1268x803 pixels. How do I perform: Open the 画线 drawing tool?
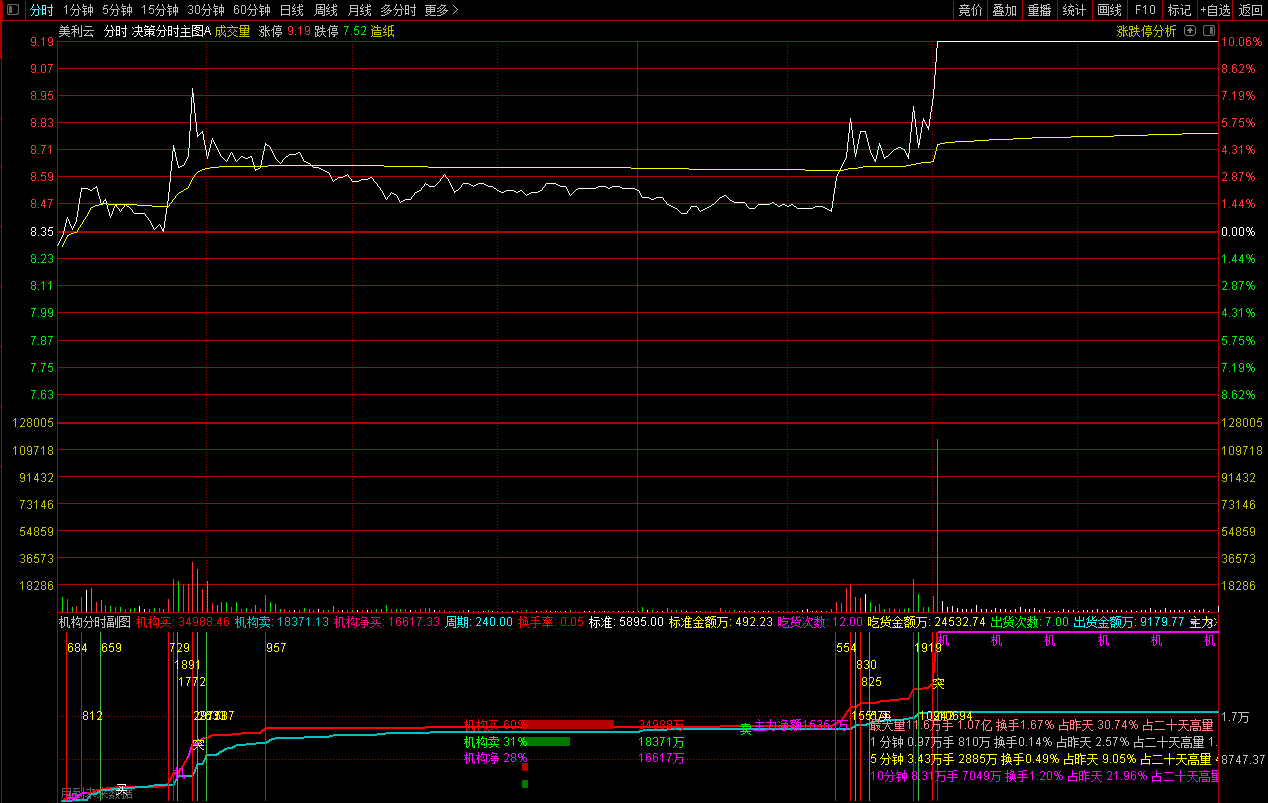[x=1109, y=10]
